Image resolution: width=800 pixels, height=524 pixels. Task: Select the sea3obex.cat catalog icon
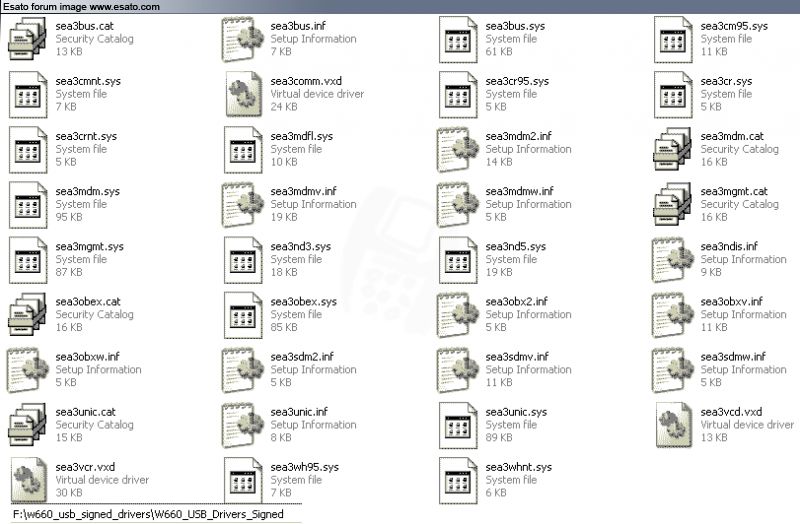click(28, 314)
